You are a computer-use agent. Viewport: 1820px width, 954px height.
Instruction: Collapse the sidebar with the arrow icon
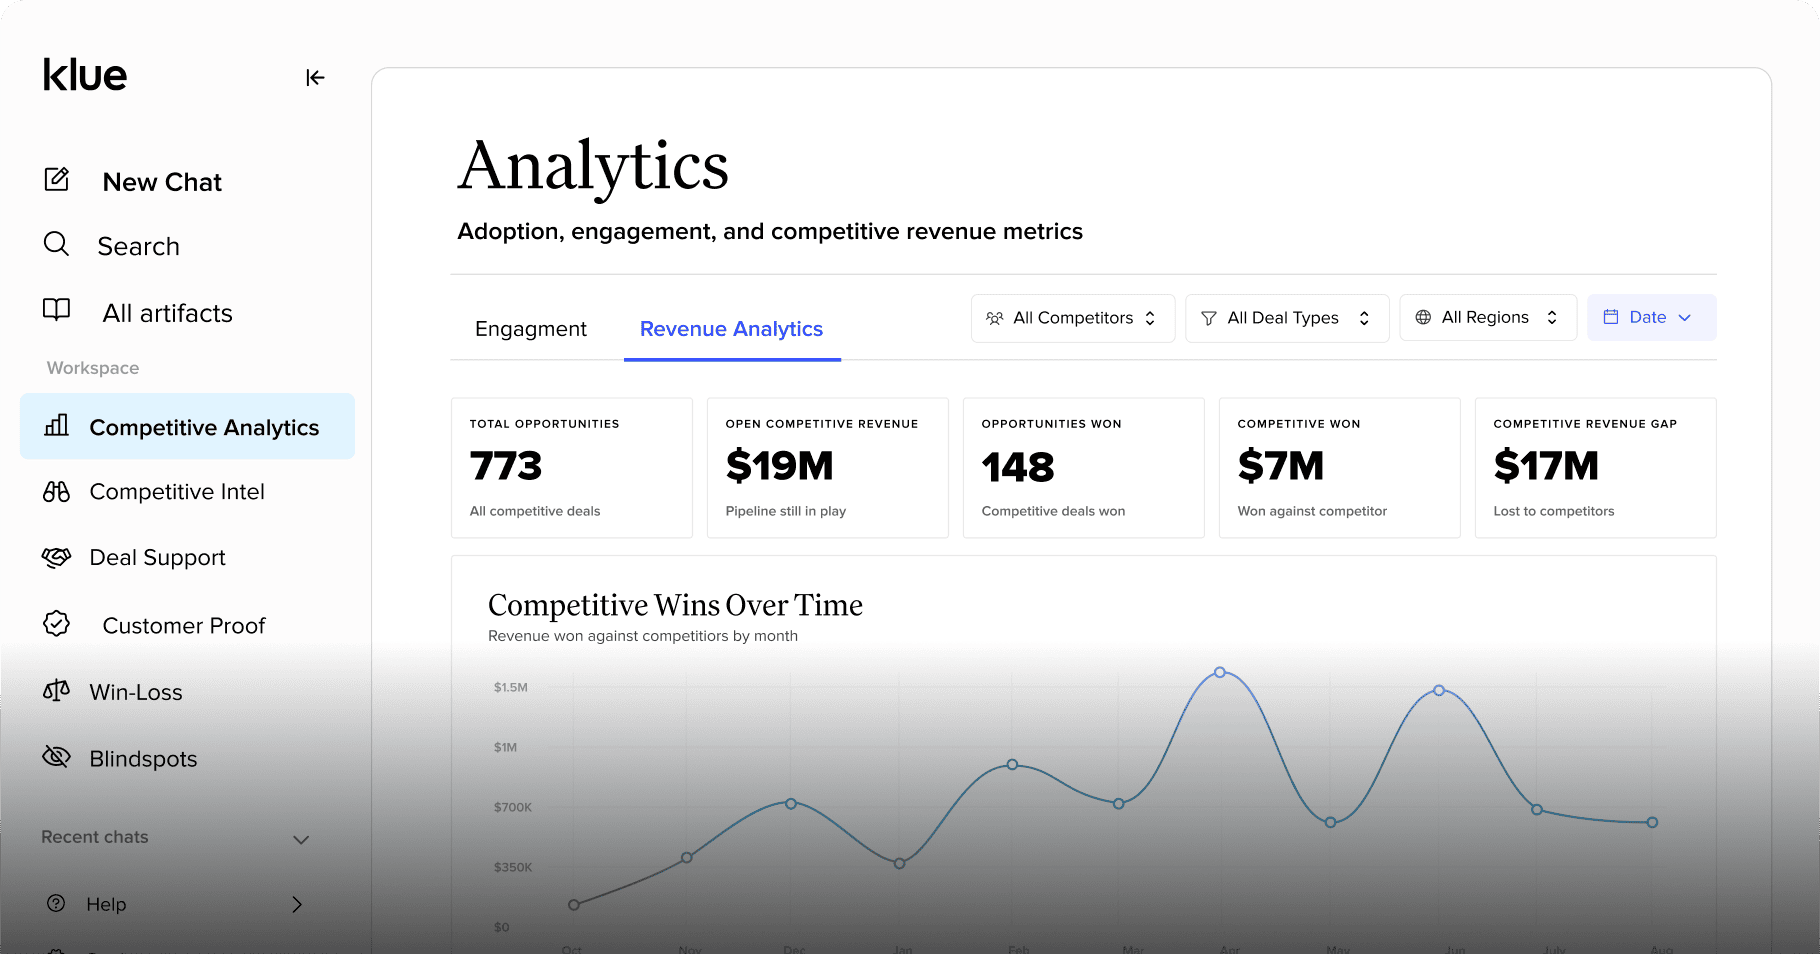[315, 78]
